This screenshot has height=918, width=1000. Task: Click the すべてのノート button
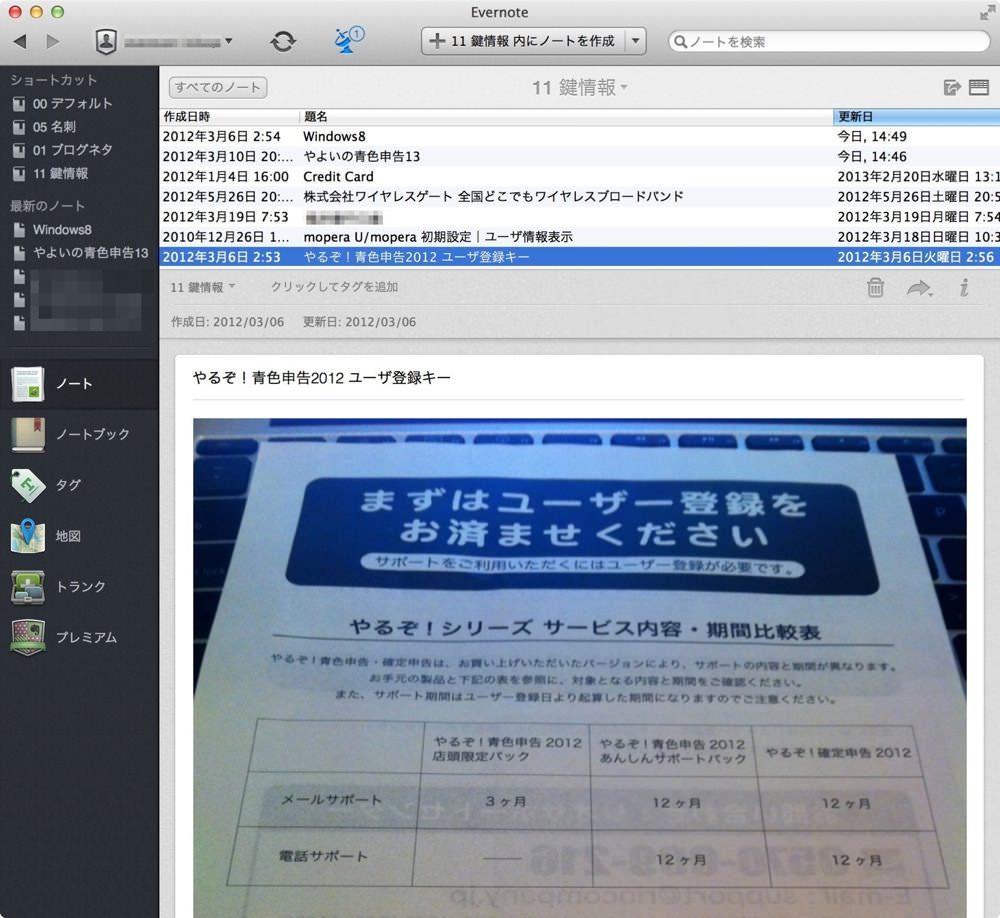click(217, 87)
